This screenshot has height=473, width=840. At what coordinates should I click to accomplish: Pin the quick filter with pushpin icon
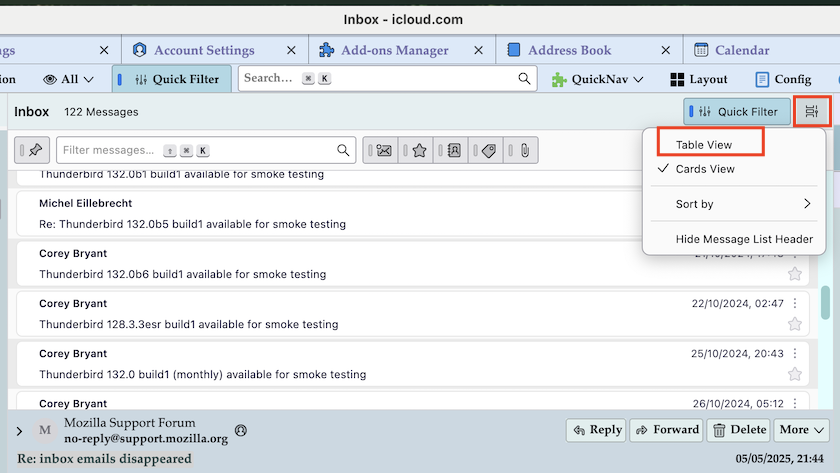click(32, 150)
